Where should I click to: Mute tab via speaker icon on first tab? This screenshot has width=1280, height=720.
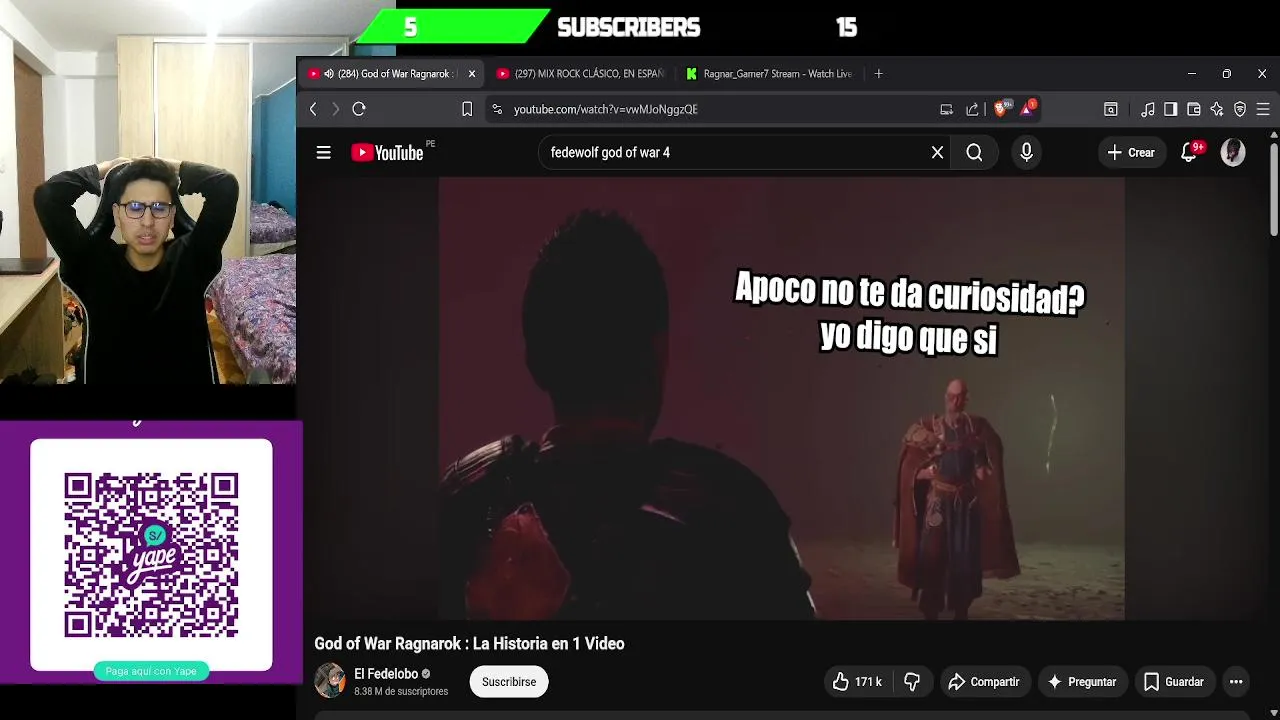tap(329, 74)
